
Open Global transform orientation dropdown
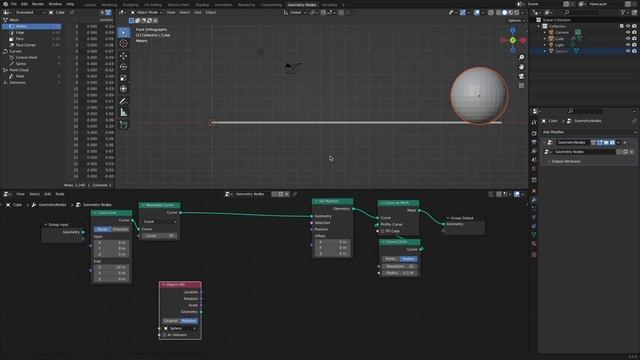point(296,13)
